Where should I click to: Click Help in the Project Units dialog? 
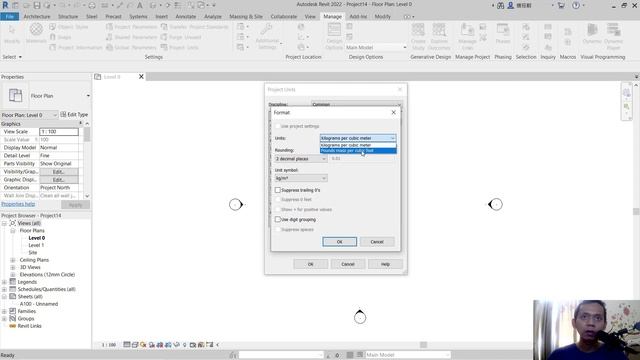(x=385, y=264)
